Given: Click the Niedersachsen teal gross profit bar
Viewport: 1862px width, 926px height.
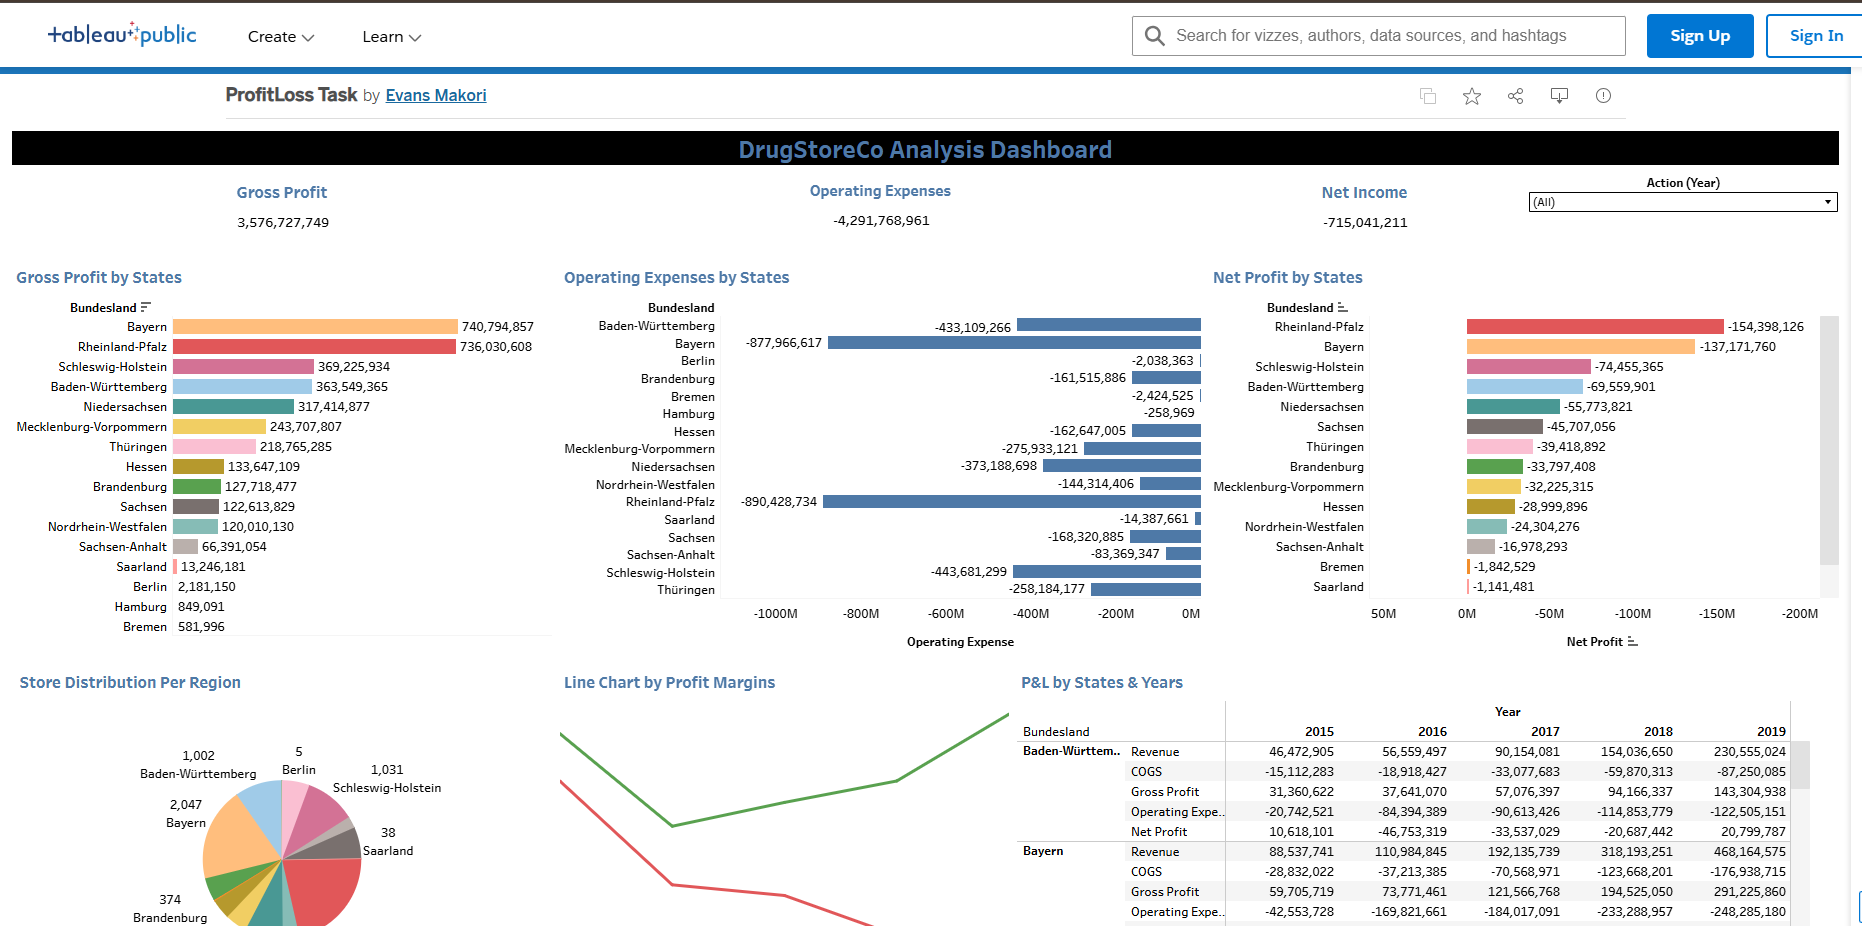Looking at the screenshot, I should [x=233, y=407].
